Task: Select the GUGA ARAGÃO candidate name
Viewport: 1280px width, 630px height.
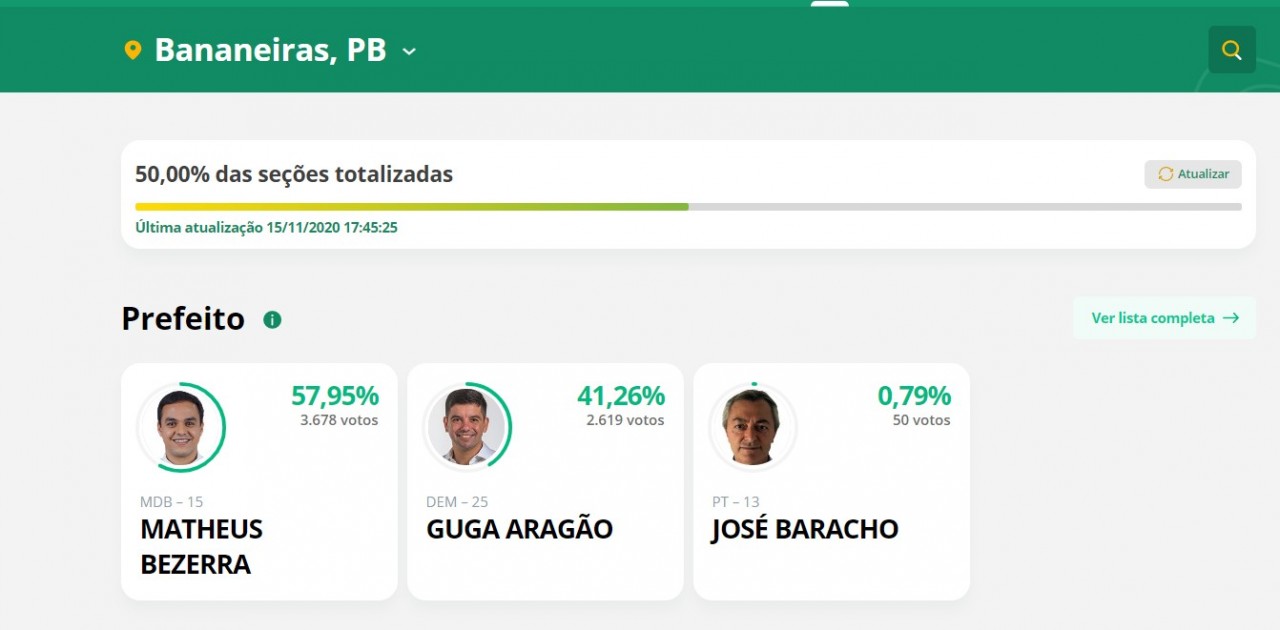Action: click(520, 529)
